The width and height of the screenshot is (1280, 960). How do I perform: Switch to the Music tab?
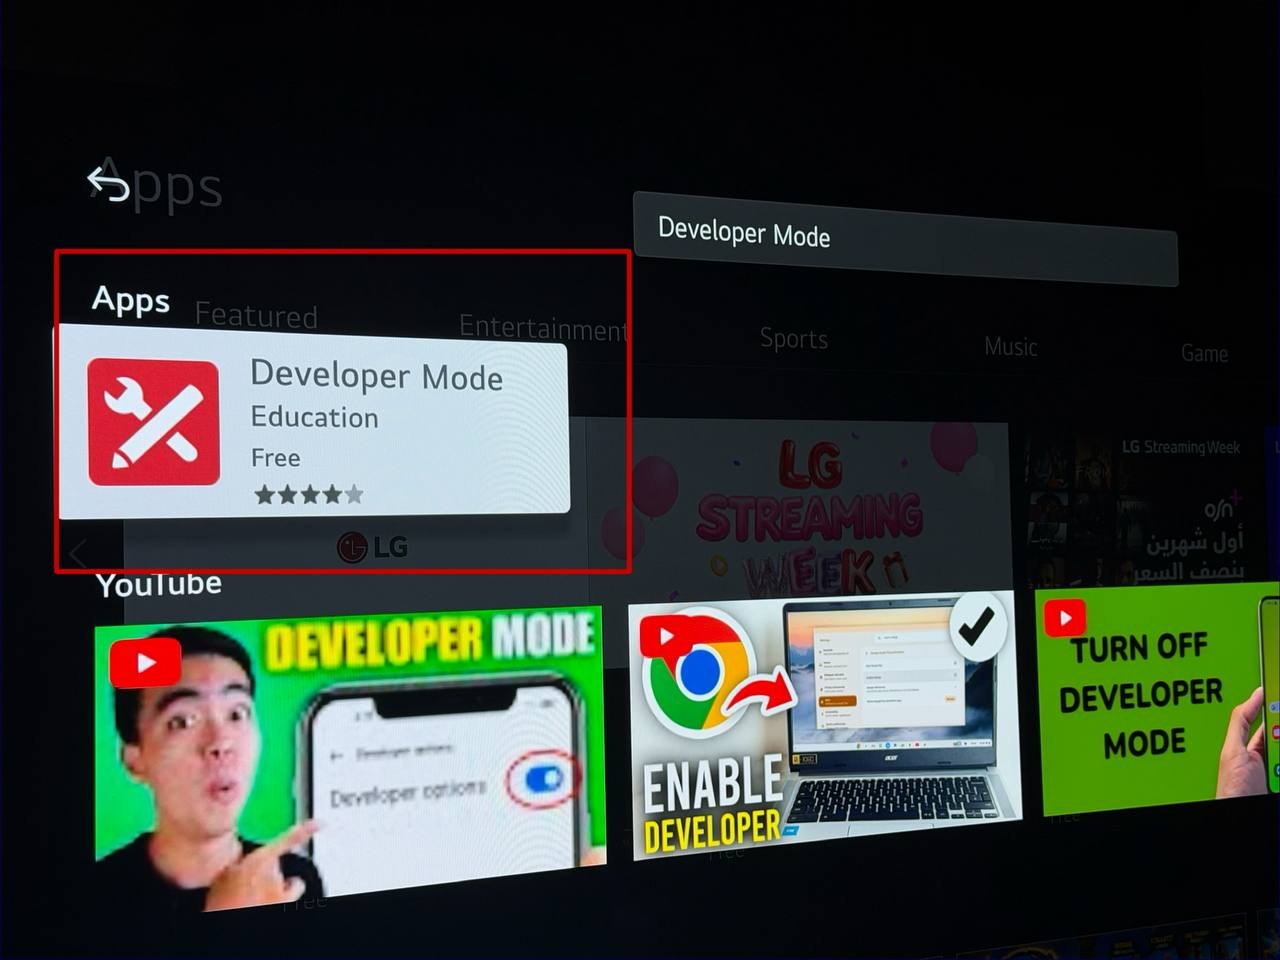[x=1010, y=347]
